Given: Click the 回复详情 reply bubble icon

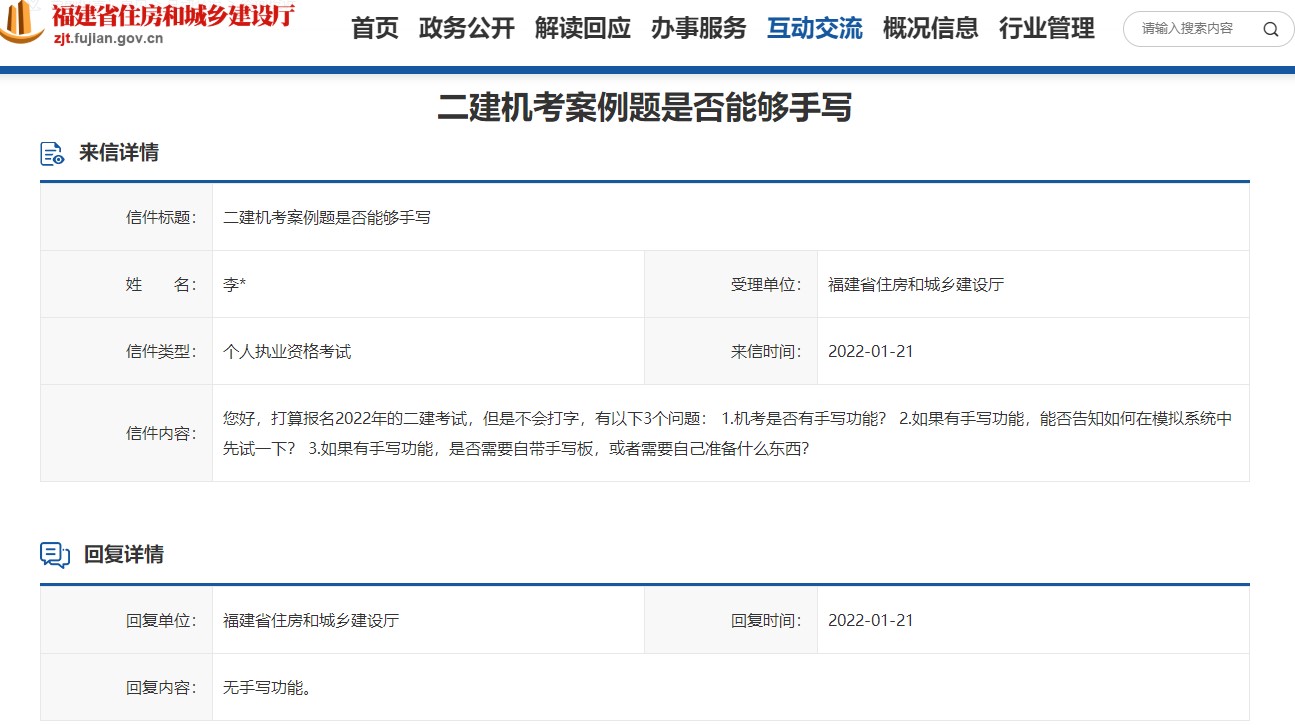Looking at the screenshot, I should [x=53, y=555].
